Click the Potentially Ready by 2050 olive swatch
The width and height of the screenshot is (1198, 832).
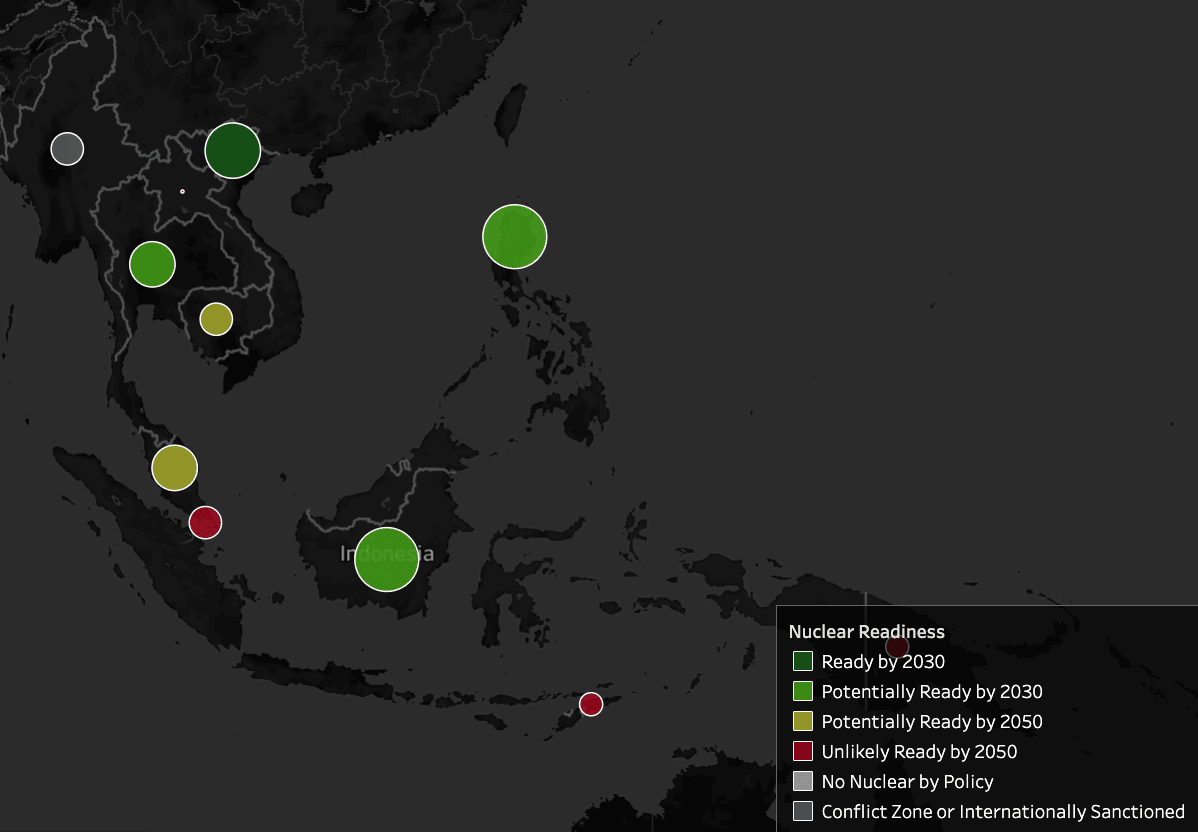(x=803, y=721)
